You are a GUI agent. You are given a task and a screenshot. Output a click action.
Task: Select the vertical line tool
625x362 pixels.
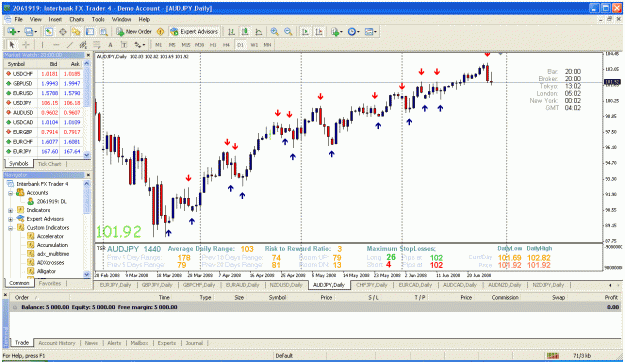(42, 45)
